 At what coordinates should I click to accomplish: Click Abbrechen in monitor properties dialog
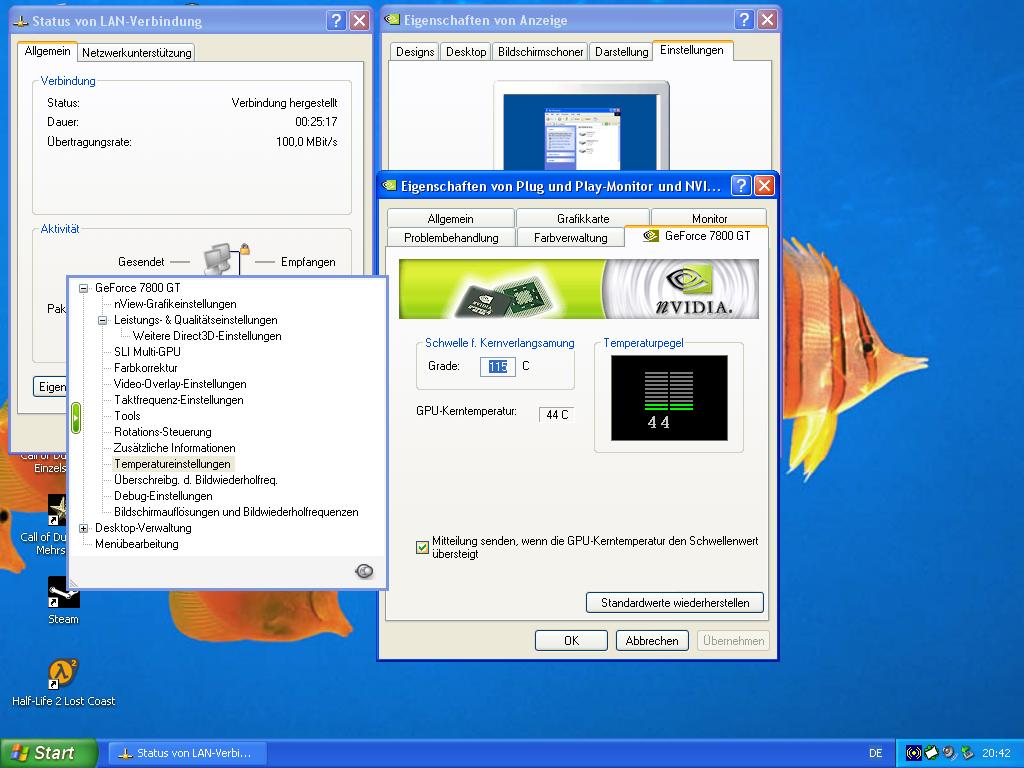point(652,641)
